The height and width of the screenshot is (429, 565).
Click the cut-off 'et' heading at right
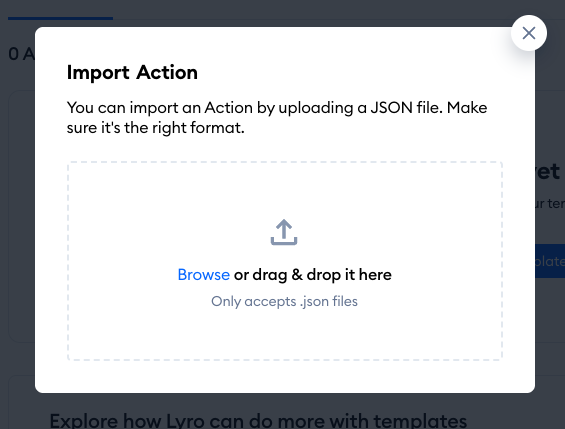point(550,171)
